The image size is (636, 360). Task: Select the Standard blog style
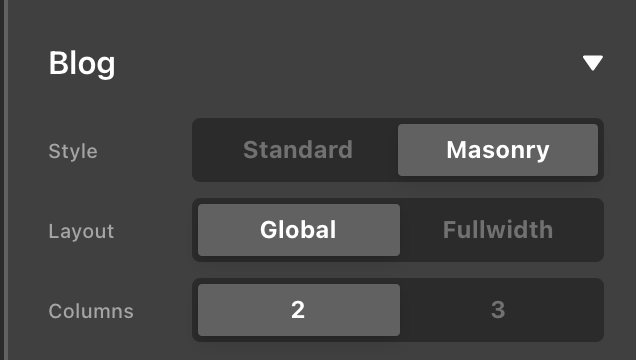(x=298, y=150)
